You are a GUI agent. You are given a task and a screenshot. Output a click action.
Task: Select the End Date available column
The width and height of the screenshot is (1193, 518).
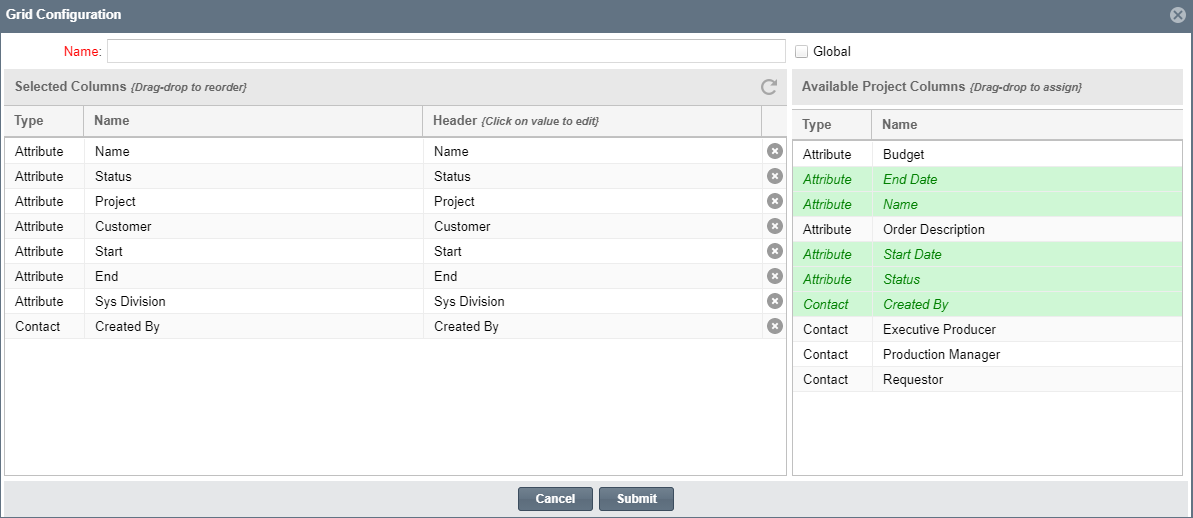pyautogui.click(x=988, y=180)
